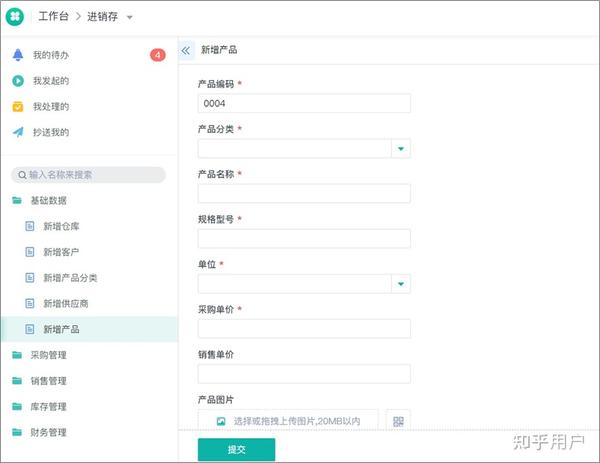600x463 pixels.
Task: Click the 产品名称 input field
Action: 304,194
